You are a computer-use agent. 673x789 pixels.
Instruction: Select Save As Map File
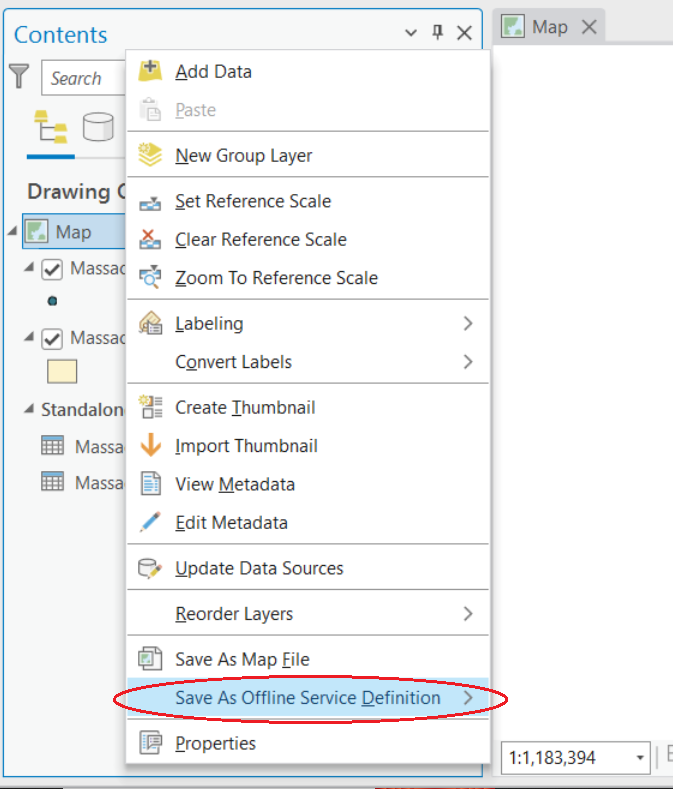tap(242, 659)
